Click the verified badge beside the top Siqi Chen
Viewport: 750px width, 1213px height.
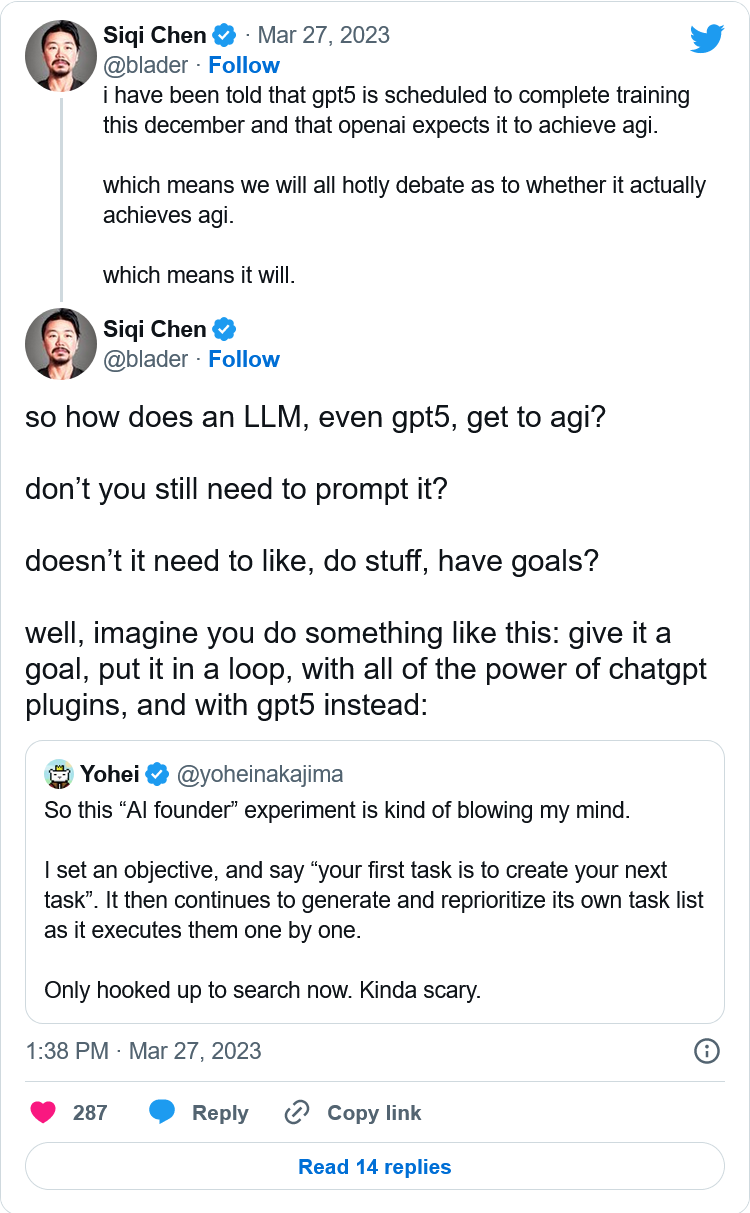coord(224,35)
